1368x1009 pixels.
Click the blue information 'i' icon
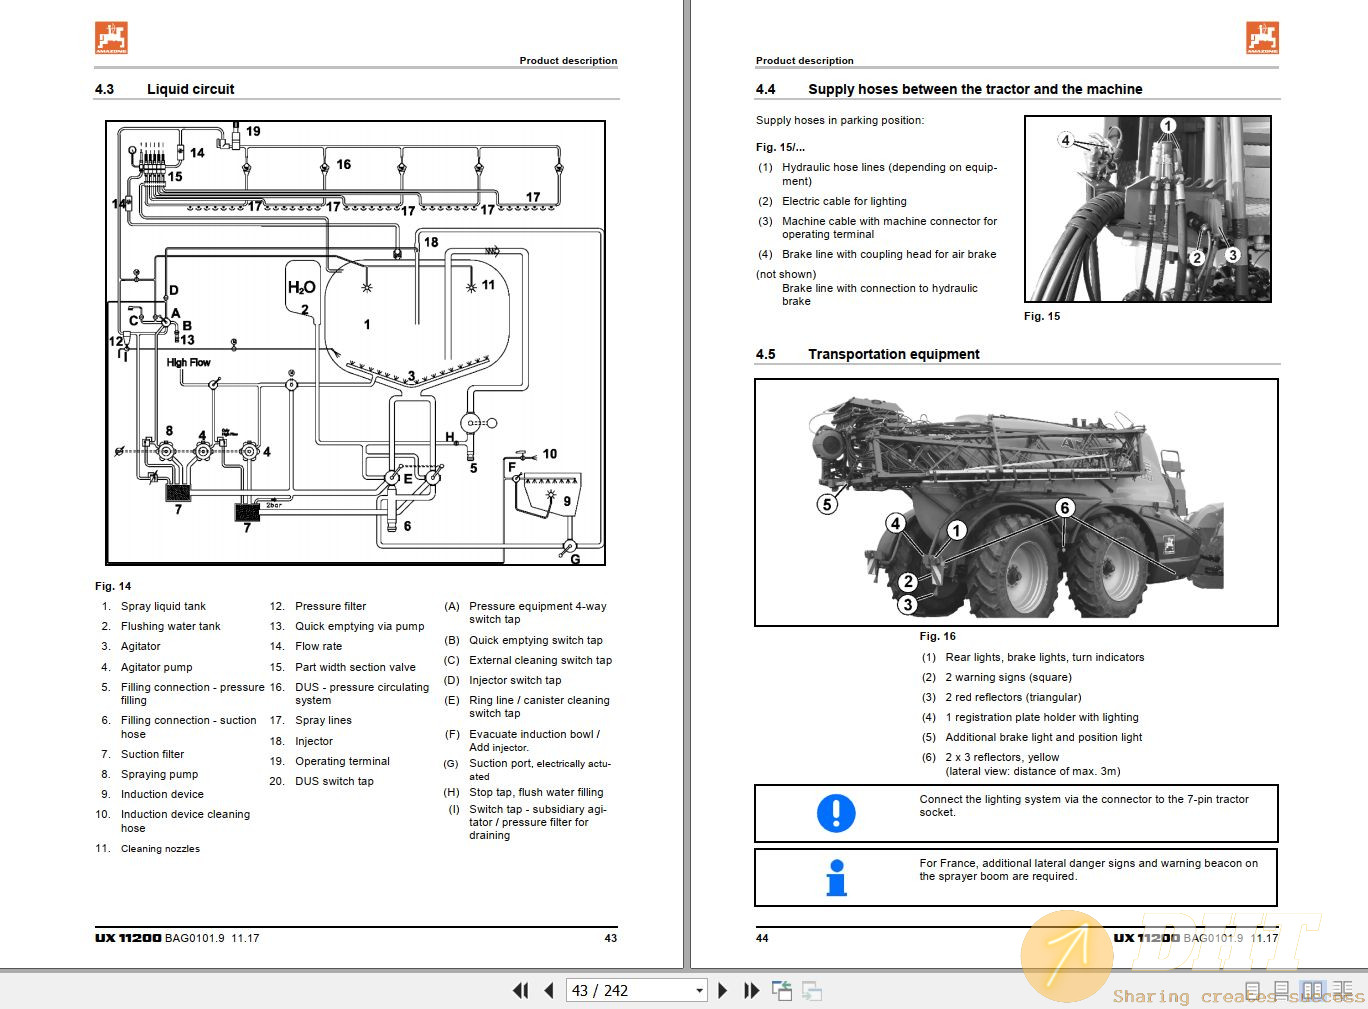(836, 877)
